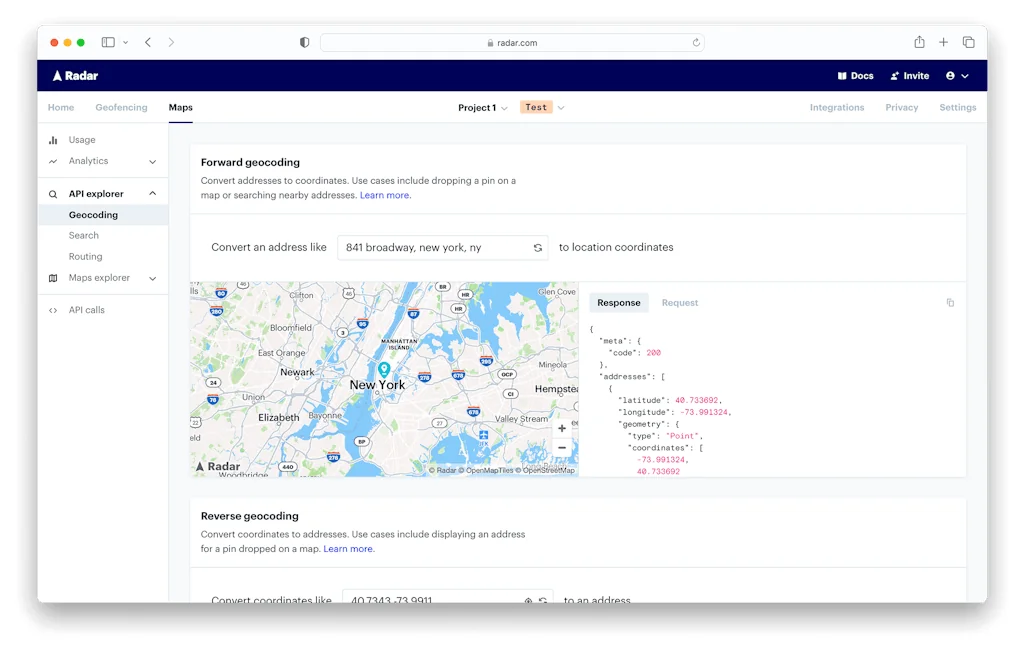Click the teal map pin marker
Viewport: 1024px width, 651px height.
[x=383, y=370]
